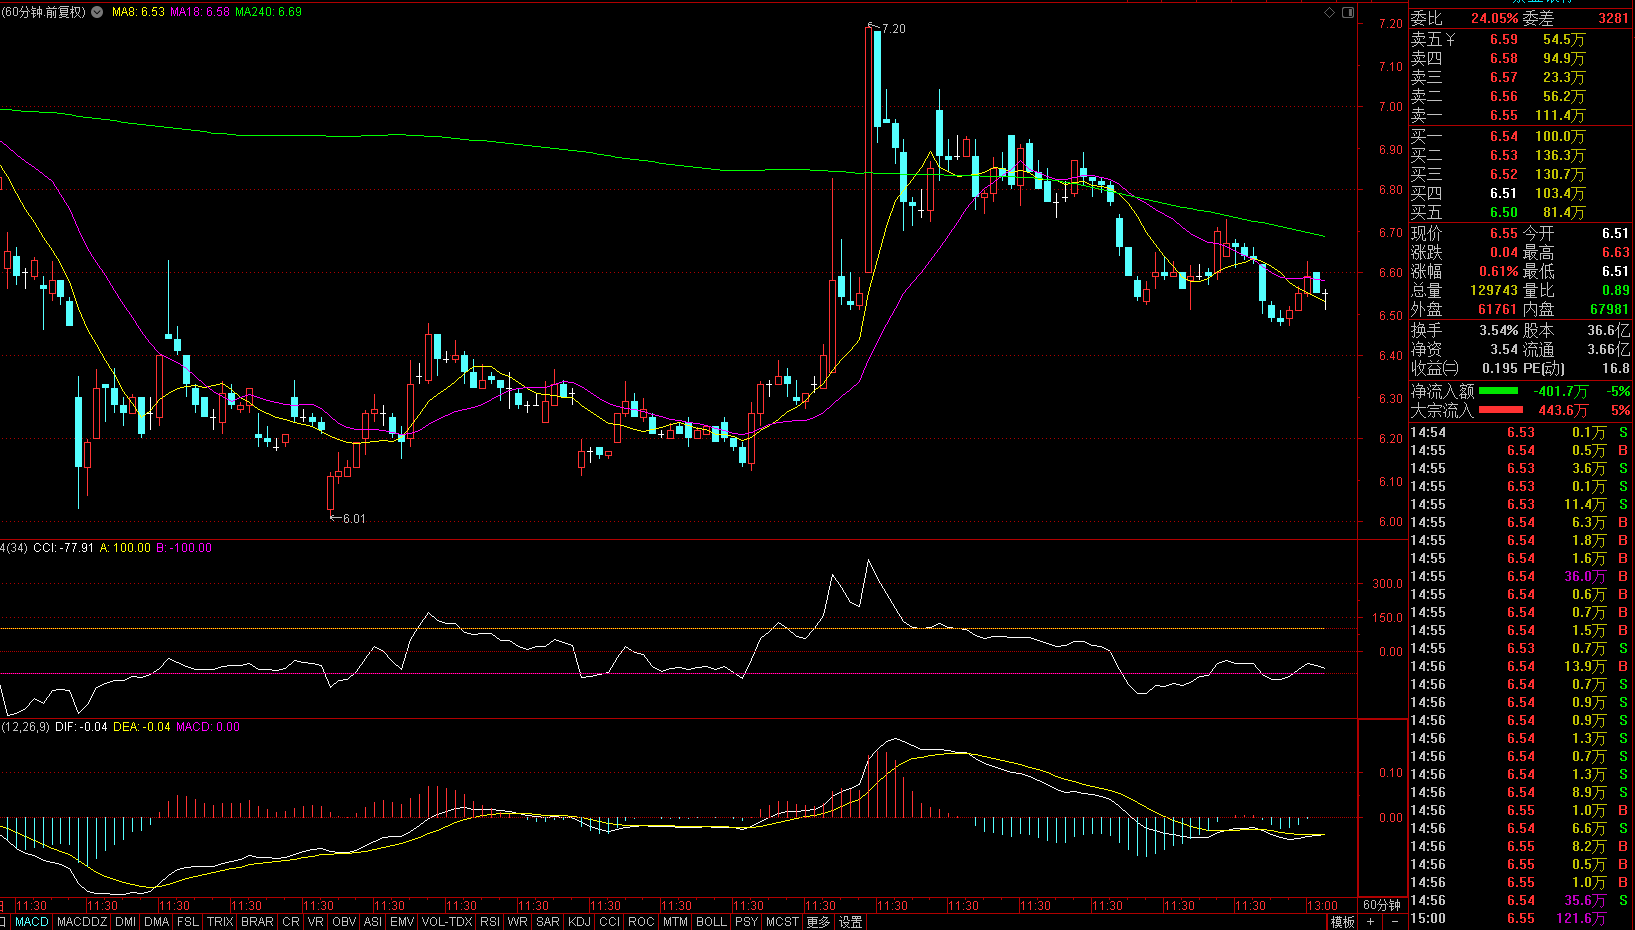Image resolution: width=1635 pixels, height=930 pixels.
Task: Click 更多 for more indicators
Action: [818, 922]
